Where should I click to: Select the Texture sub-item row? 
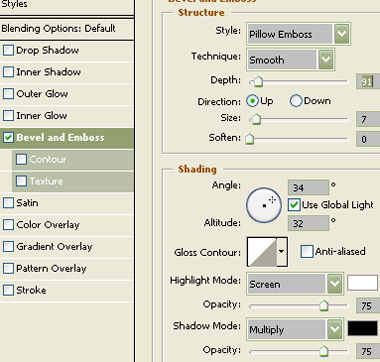pos(73,181)
